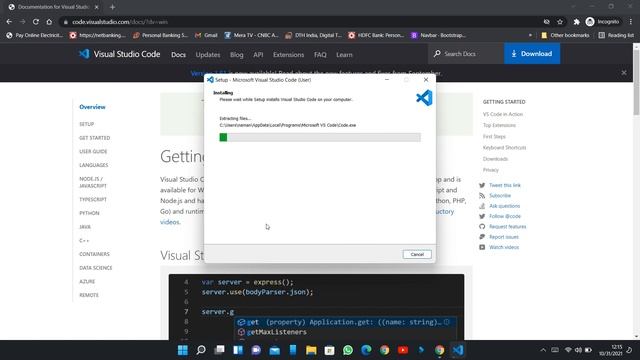
Task: Open the taskbar clock and date
Action: (611, 350)
